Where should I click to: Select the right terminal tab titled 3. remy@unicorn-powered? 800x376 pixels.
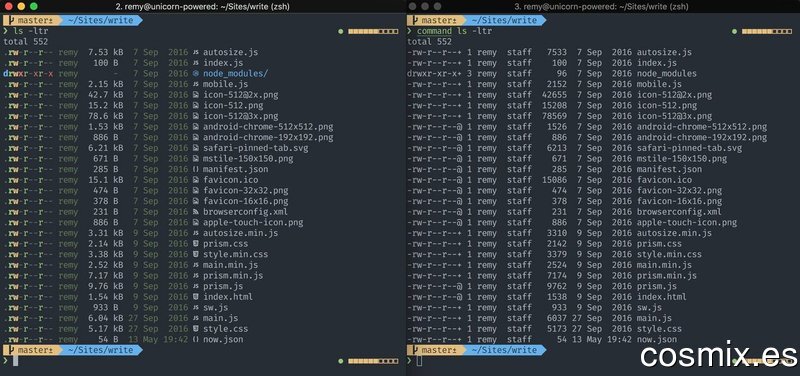point(601,6)
